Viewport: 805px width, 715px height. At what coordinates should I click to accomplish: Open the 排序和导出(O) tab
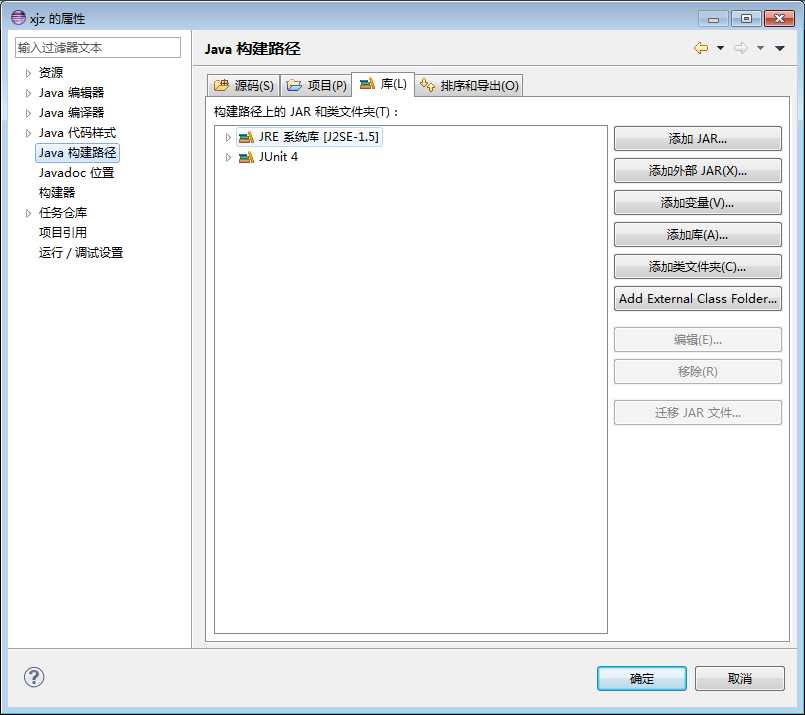pos(469,85)
